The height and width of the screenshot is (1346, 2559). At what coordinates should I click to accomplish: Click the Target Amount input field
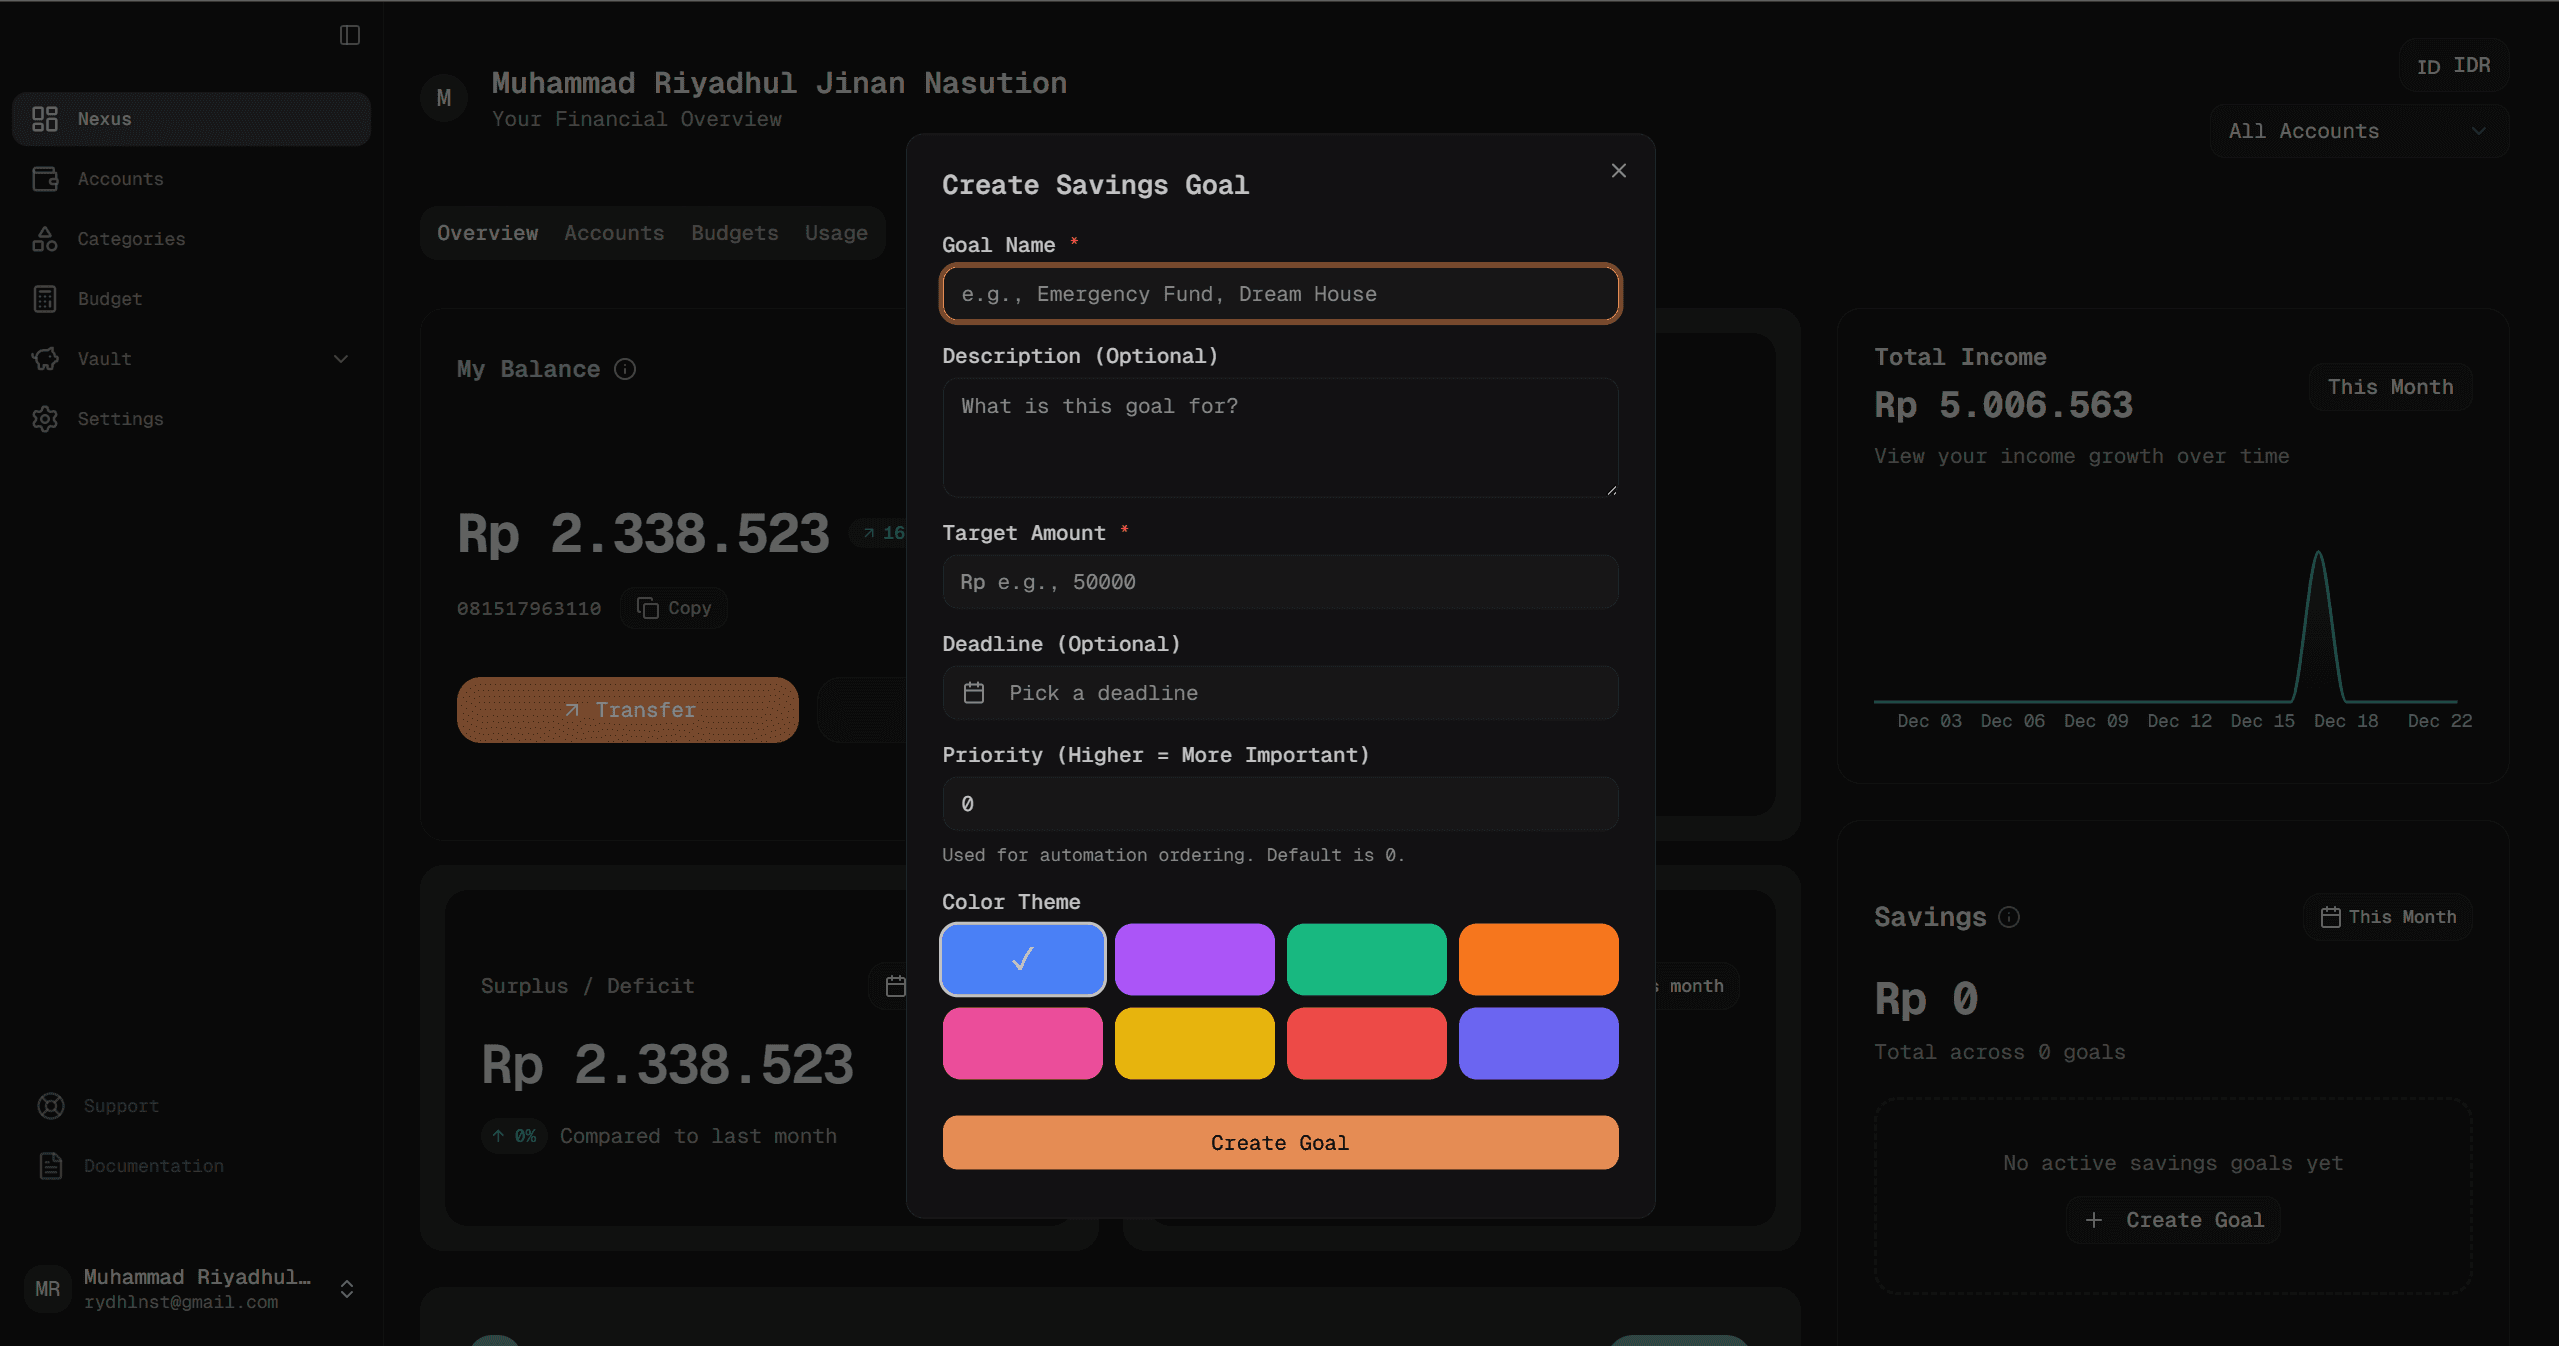pos(1280,582)
